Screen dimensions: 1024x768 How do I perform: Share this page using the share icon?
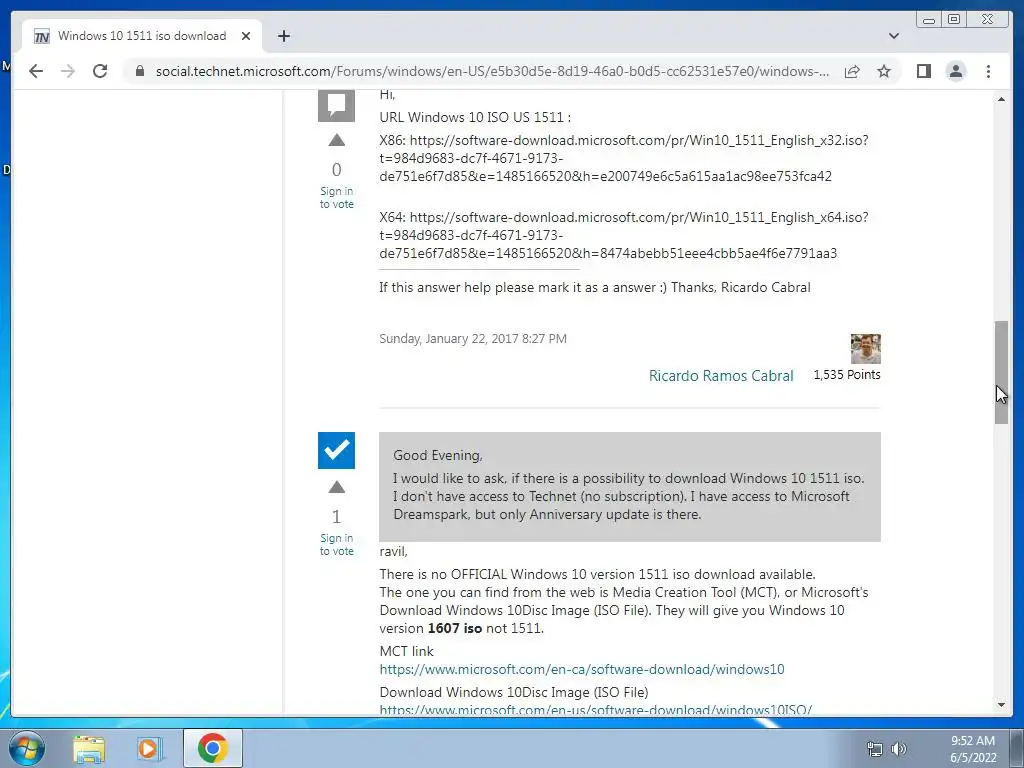[852, 71]
